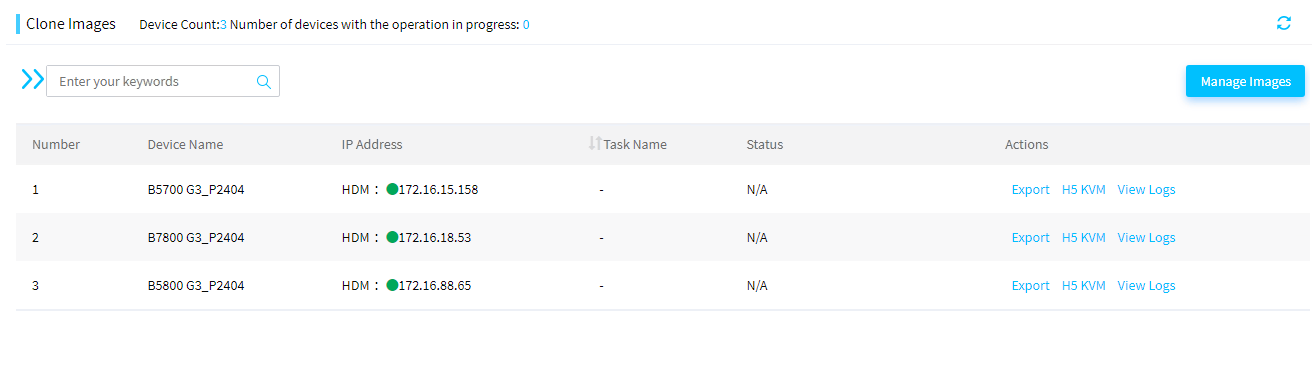Launch H5 KVM for B5800 G3_P2404
Image resolution: width=1312 pixels, height=366 pixels.
[x=1083, y=286]
